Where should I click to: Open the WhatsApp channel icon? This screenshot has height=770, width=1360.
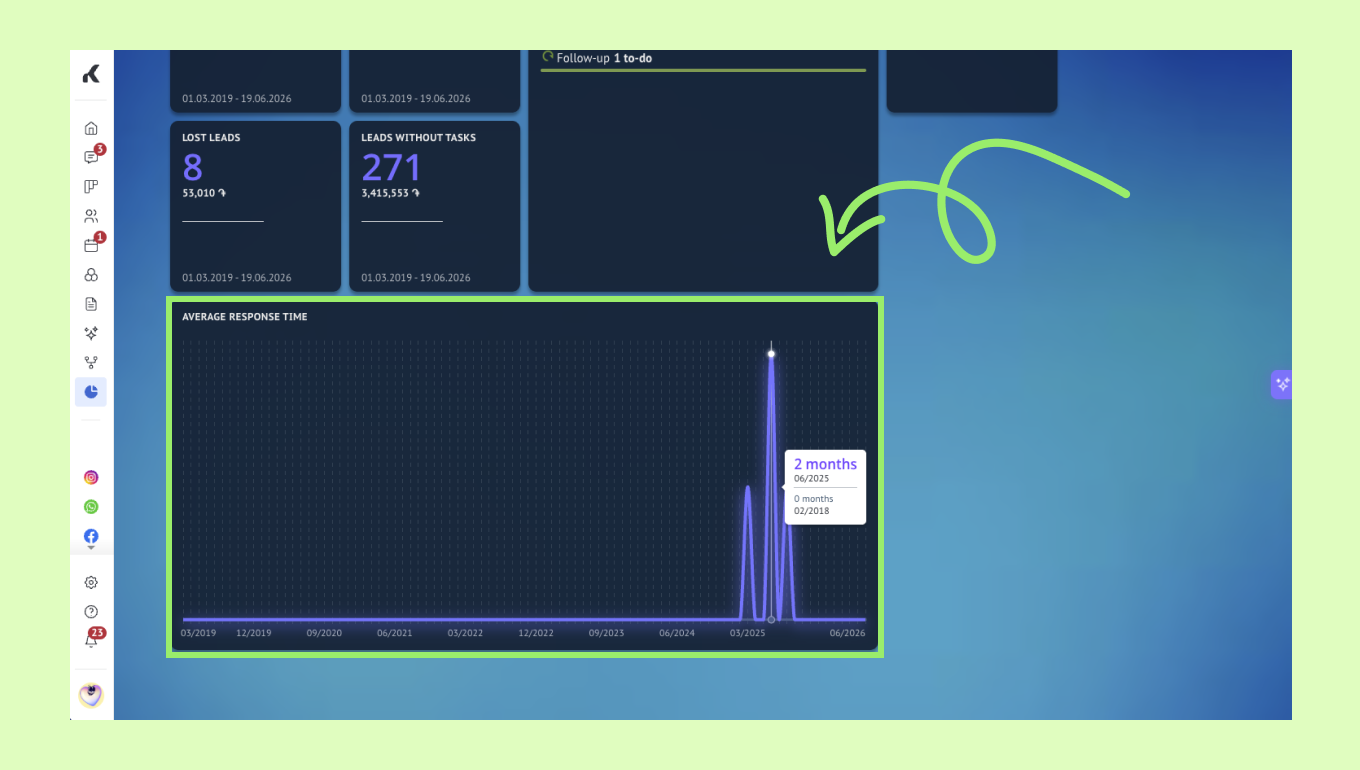(91, 507)
